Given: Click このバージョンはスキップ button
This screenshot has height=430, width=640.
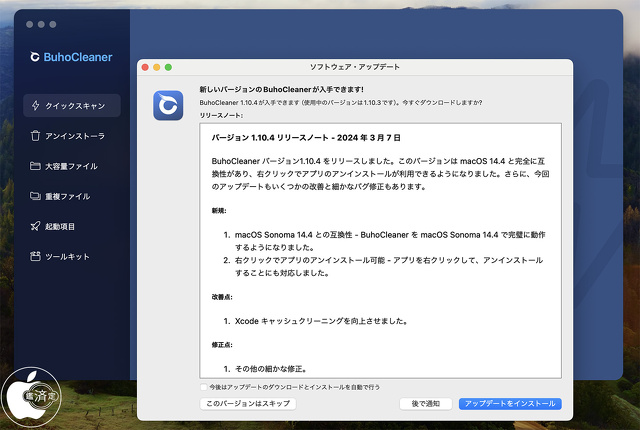Looking at the screenshot, I should [248, 403].
